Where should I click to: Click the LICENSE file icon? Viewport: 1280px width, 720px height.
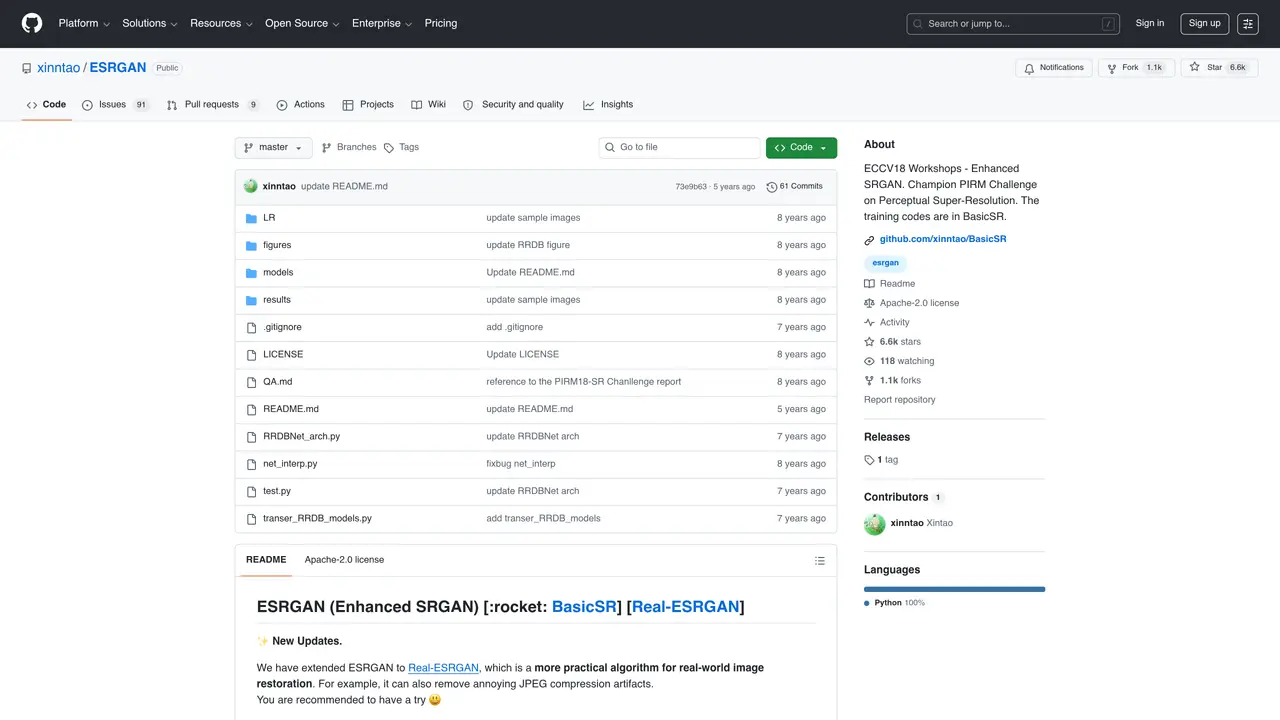tap(252, 355)
